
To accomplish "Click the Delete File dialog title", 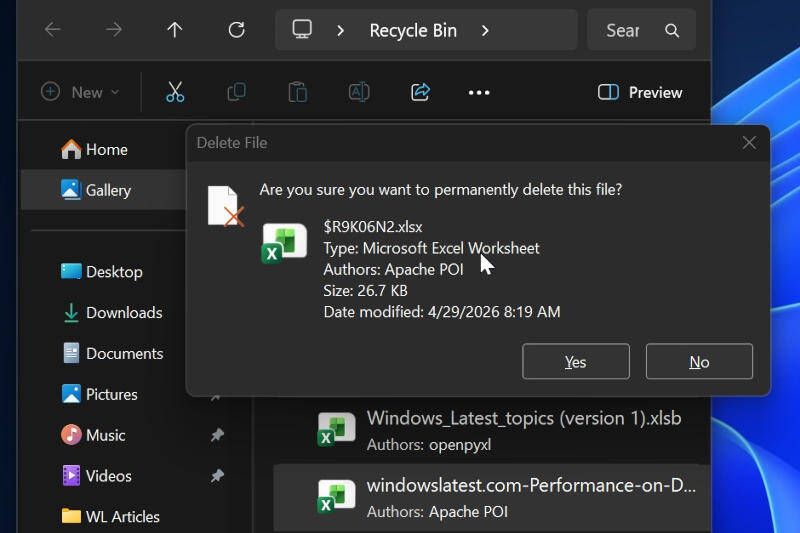I will (x=232, y=143).
